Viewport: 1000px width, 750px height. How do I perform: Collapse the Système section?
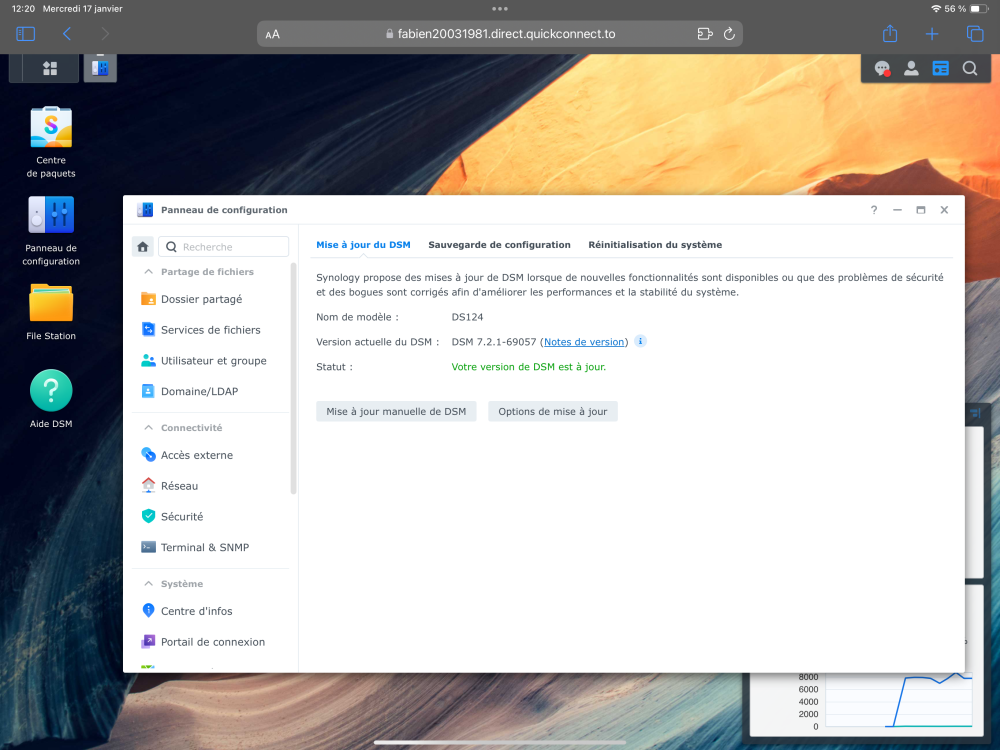coord(149,584)
